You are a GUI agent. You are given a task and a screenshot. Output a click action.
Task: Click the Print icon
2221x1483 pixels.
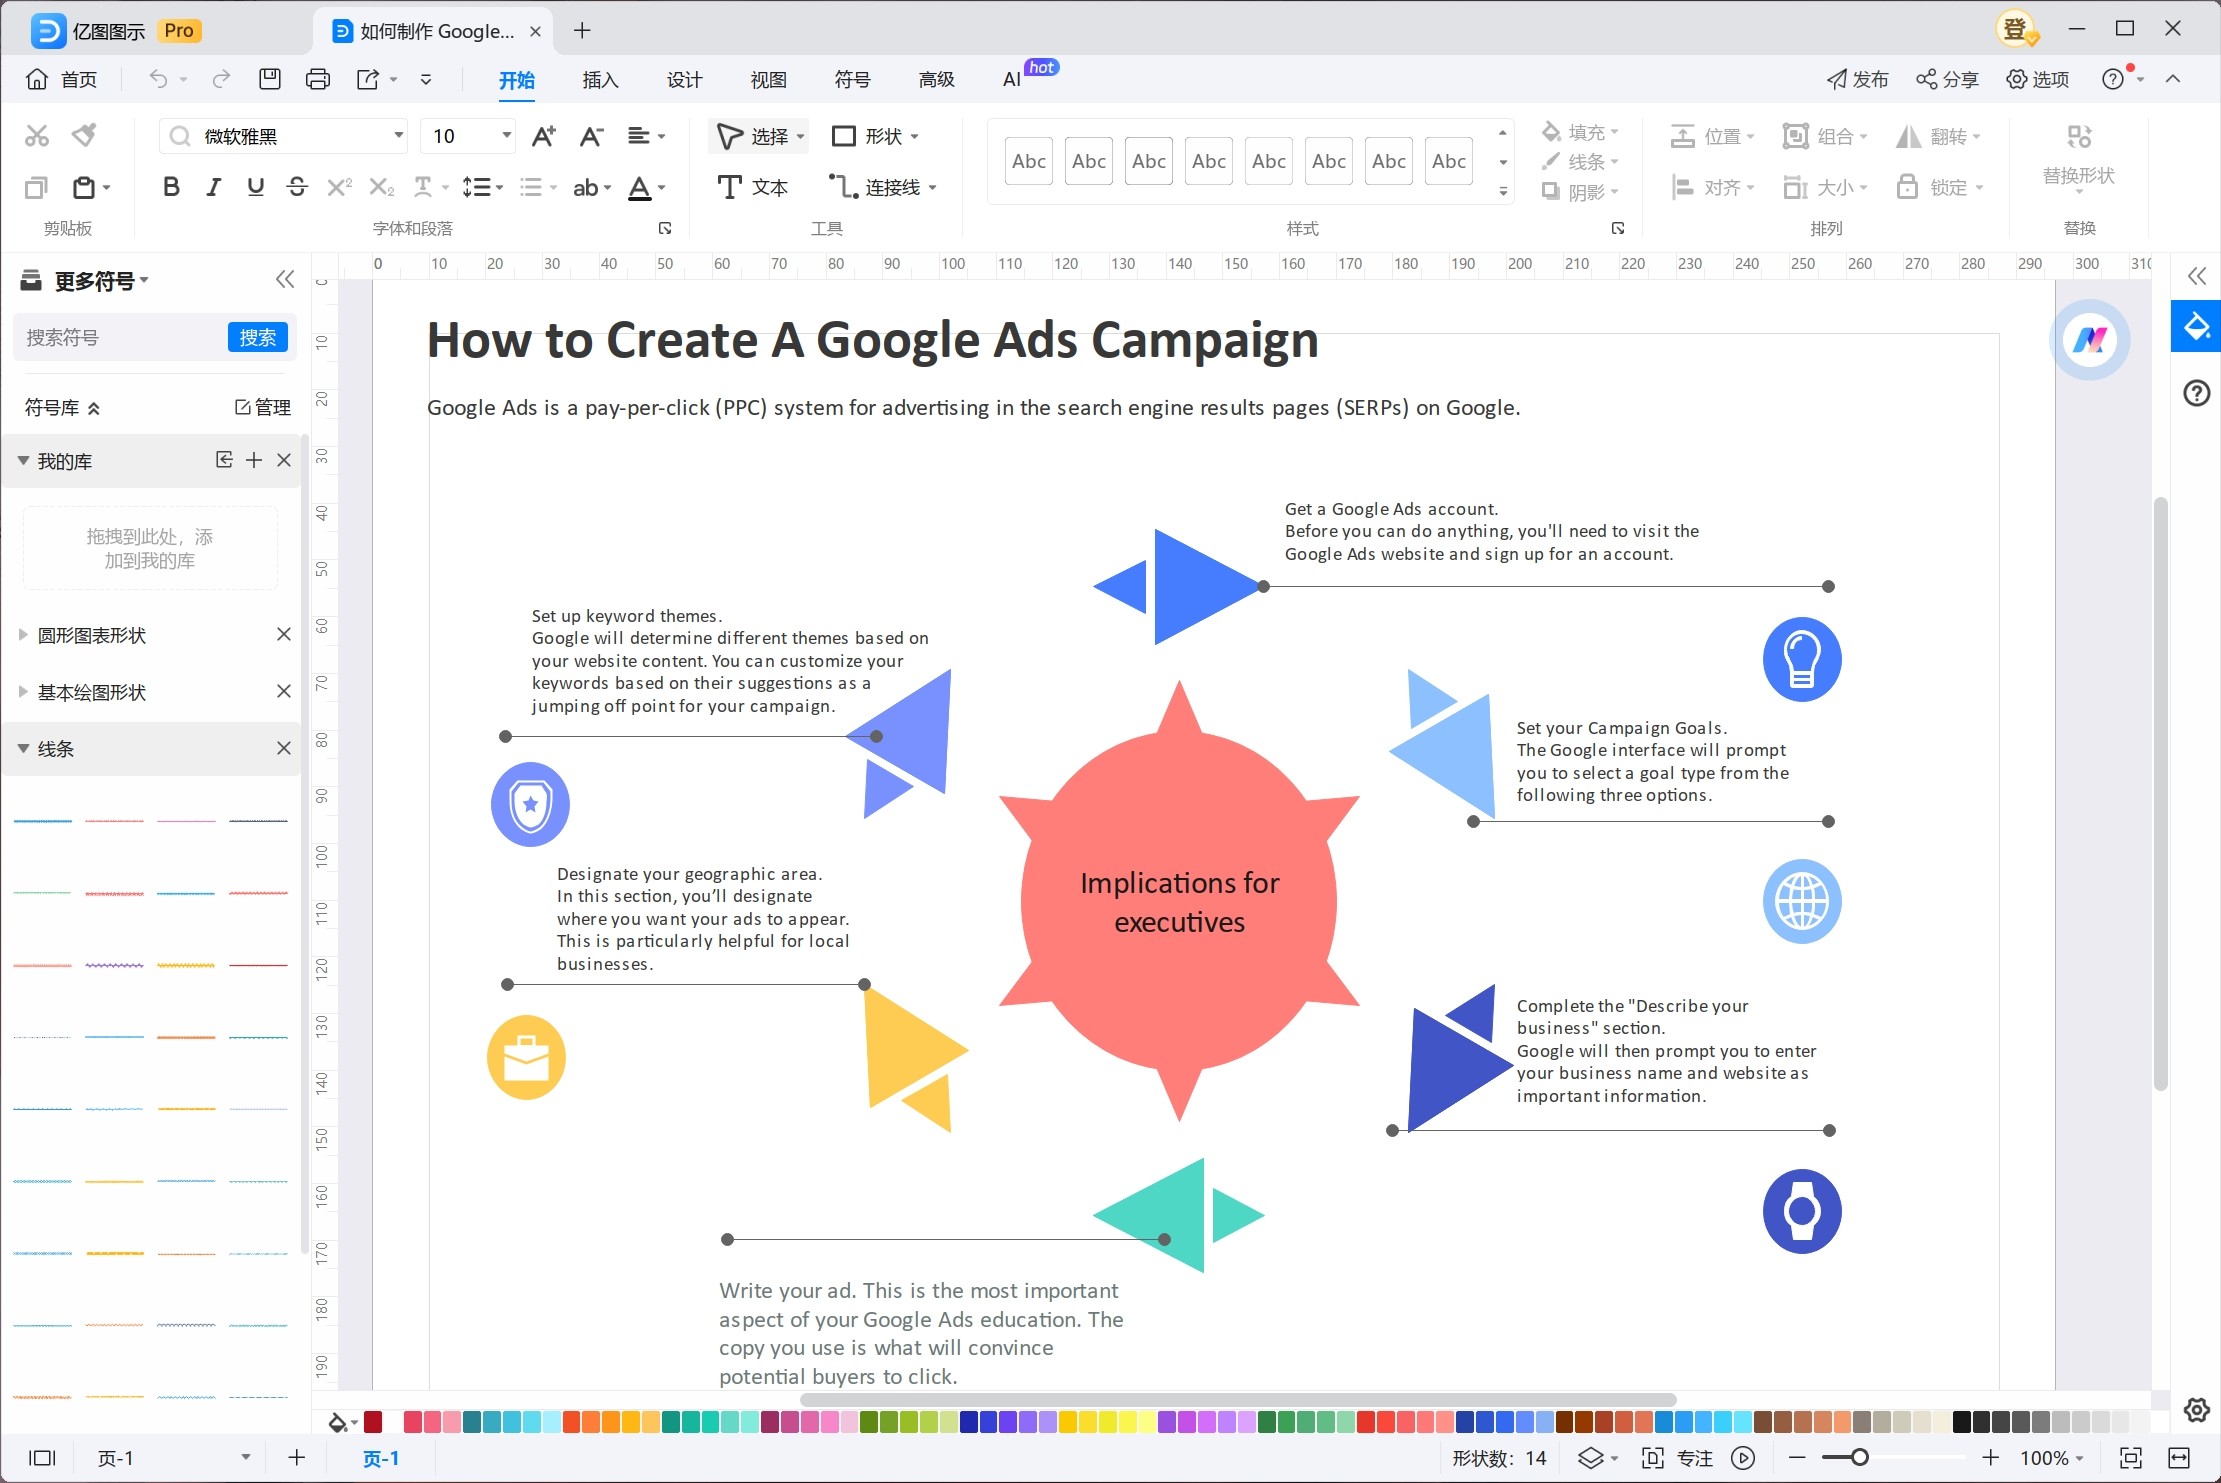tap(318, 79)
